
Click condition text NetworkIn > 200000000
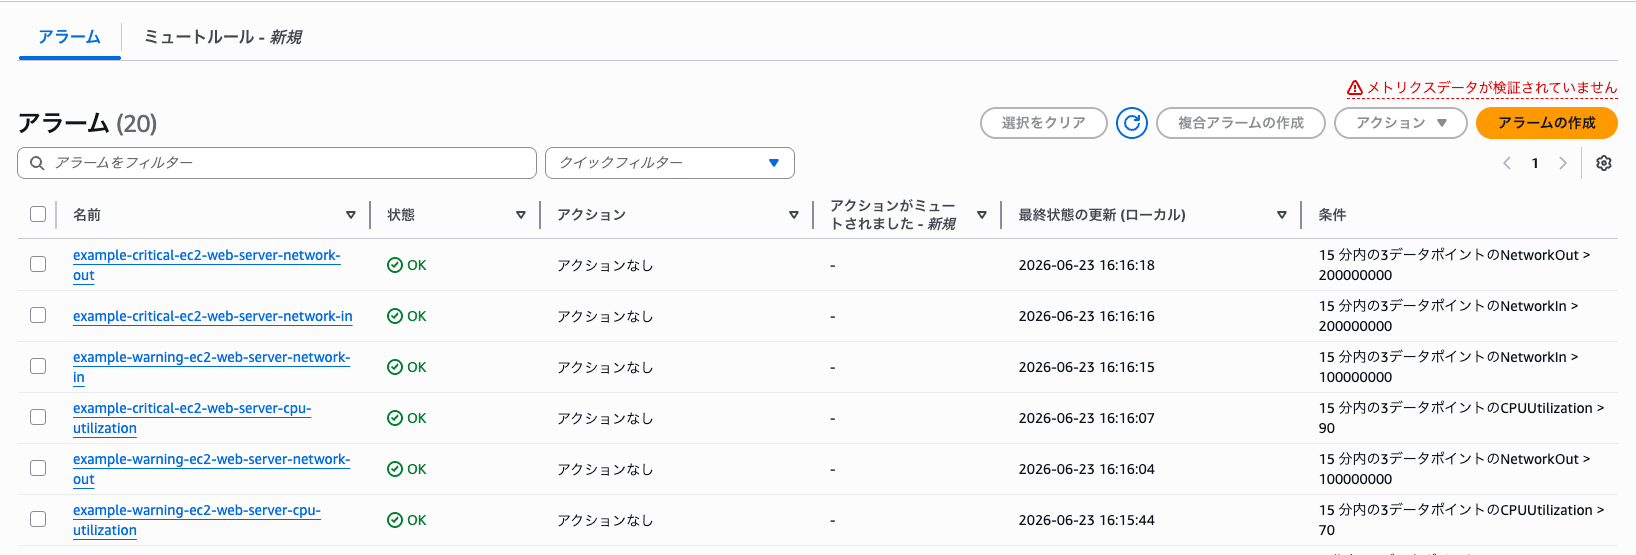[1448, 316]
